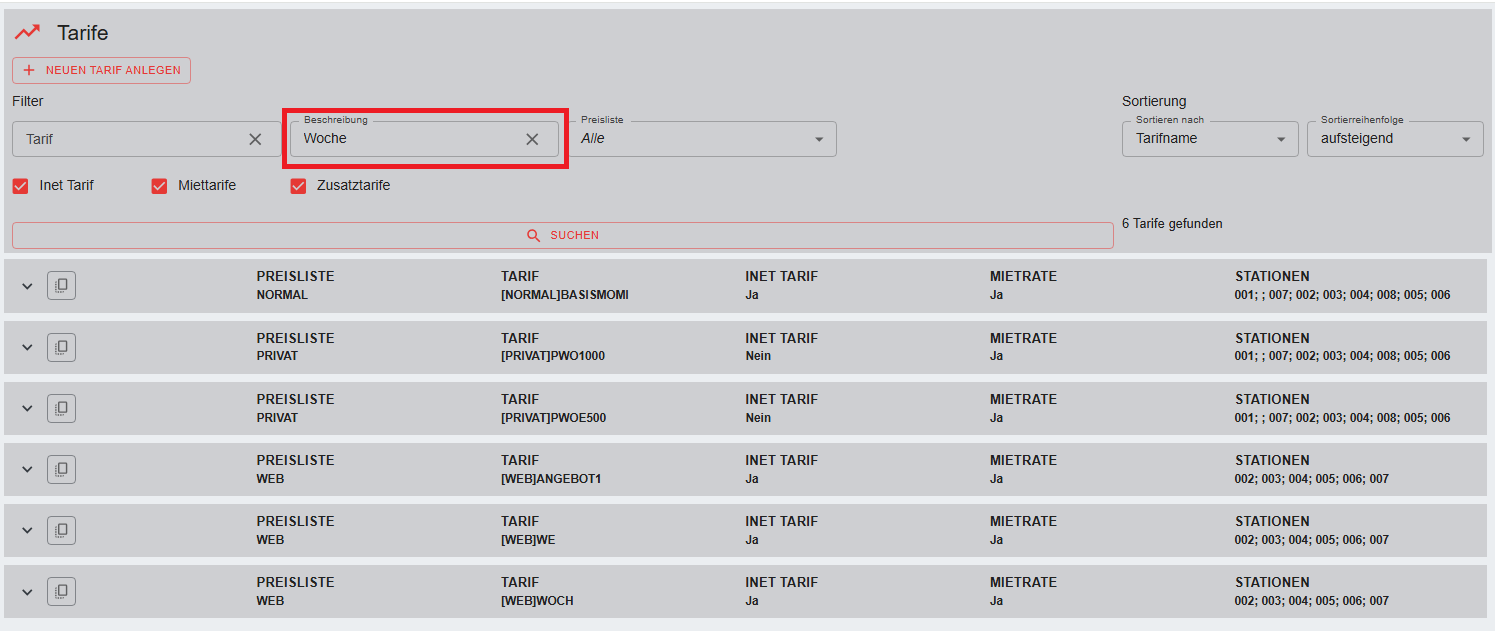Disable the Zusatztarife checkbox
1495x631 pixels.
click(298, 186)
